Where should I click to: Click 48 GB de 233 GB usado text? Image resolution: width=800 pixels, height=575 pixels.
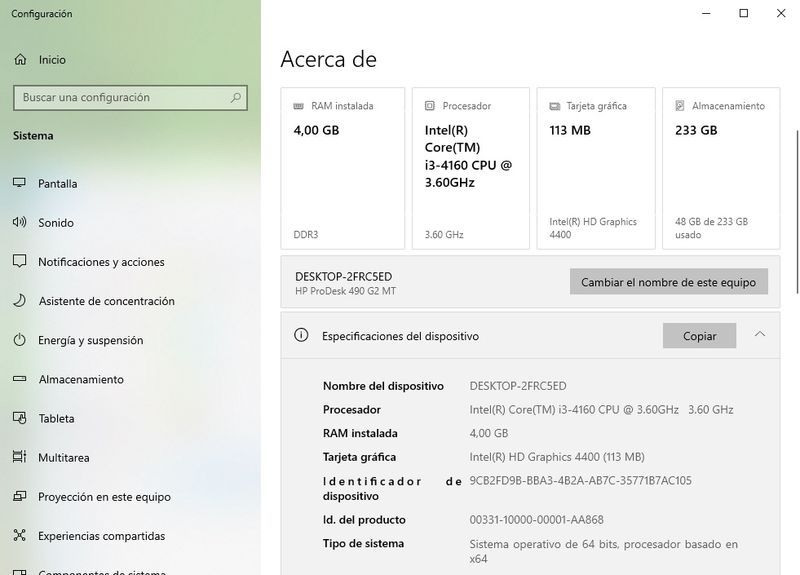(x=711, y=228)
